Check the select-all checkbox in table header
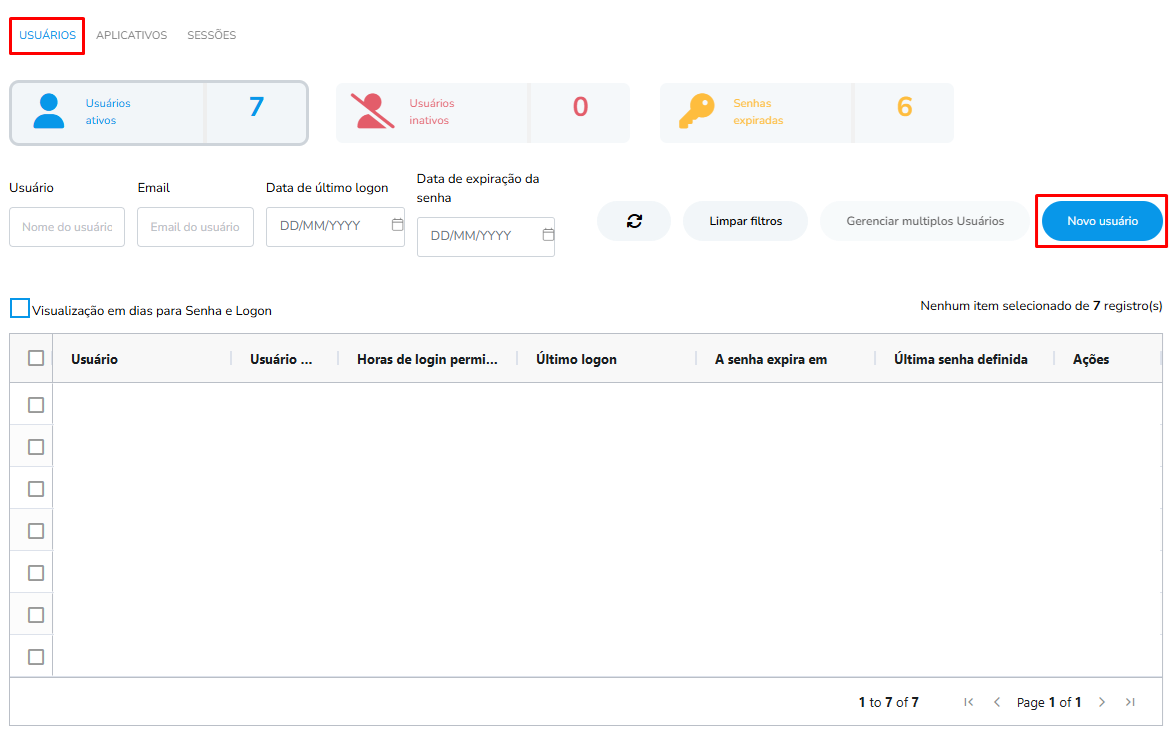This screenshot has width=1174, height=741. [x=36, y=358]
